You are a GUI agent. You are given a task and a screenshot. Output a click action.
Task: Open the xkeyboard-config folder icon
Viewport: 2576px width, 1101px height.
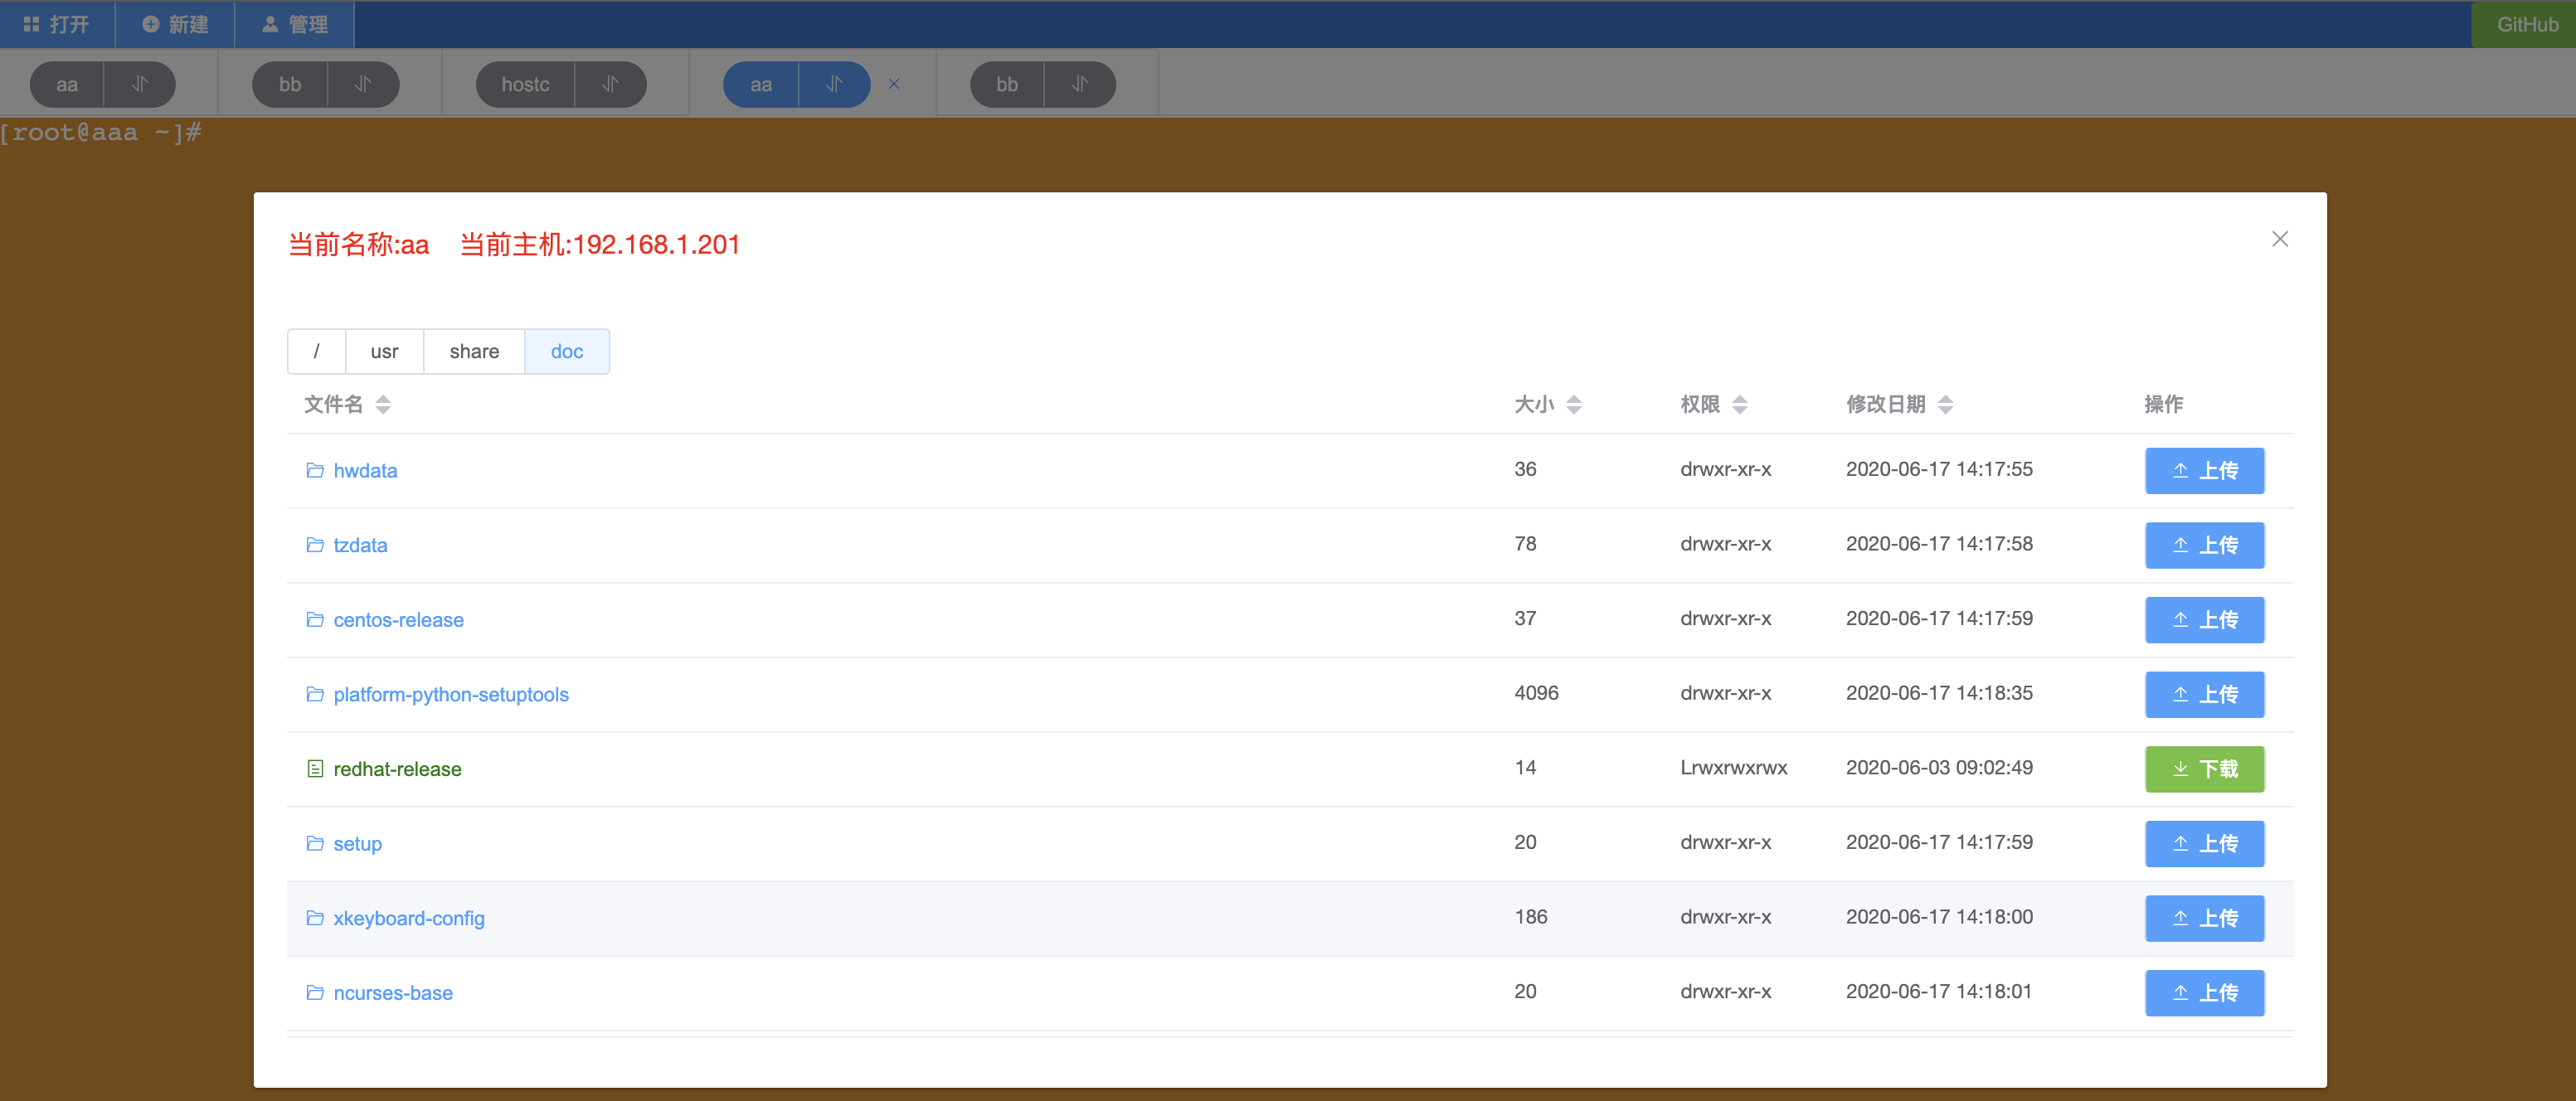(314, 918)
